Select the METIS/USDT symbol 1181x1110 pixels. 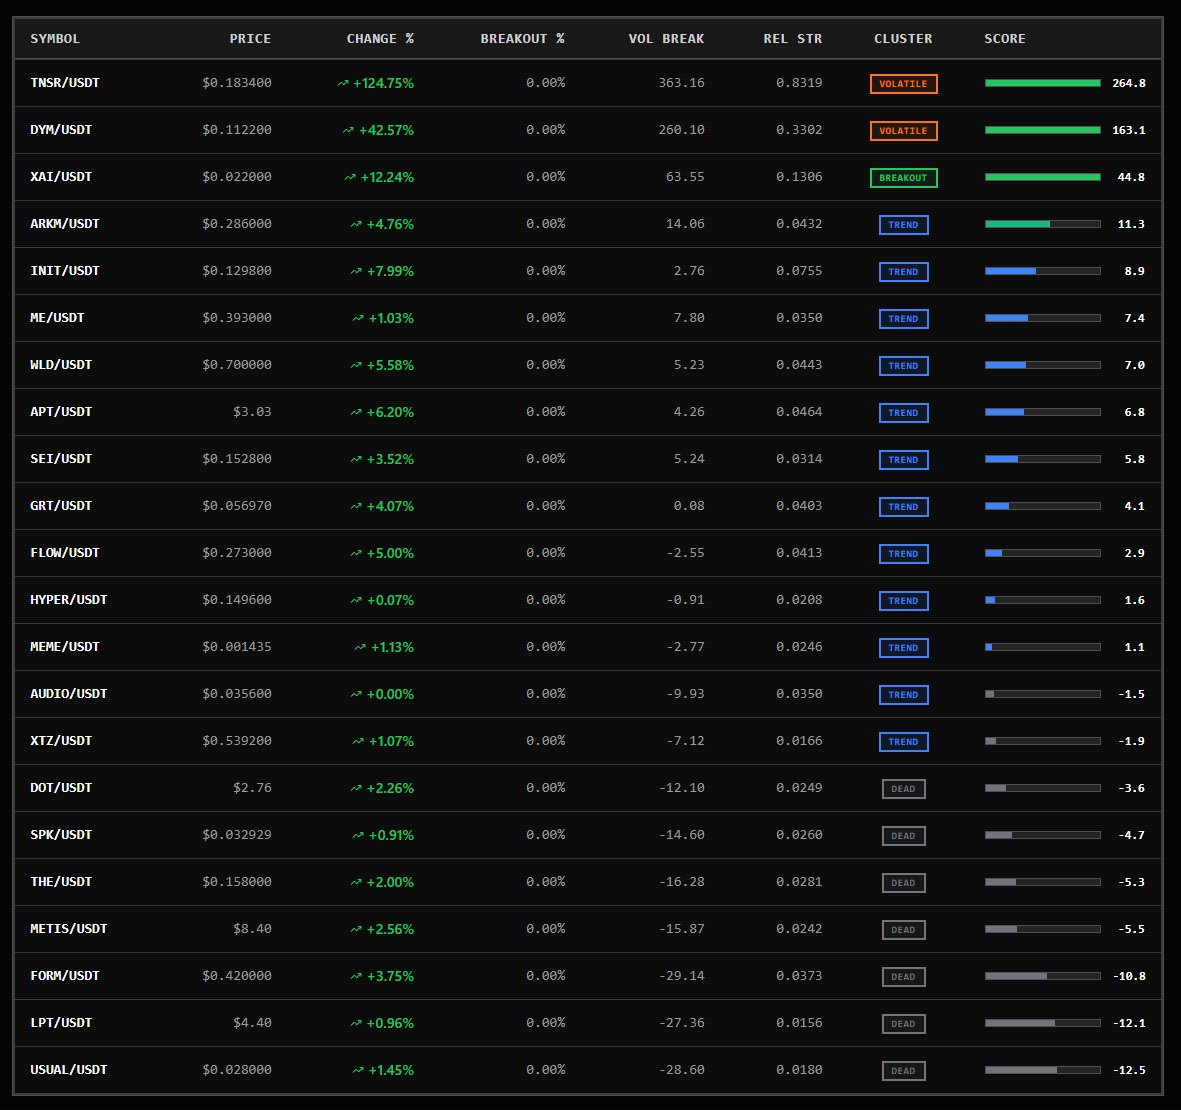(x=69, y=929)
